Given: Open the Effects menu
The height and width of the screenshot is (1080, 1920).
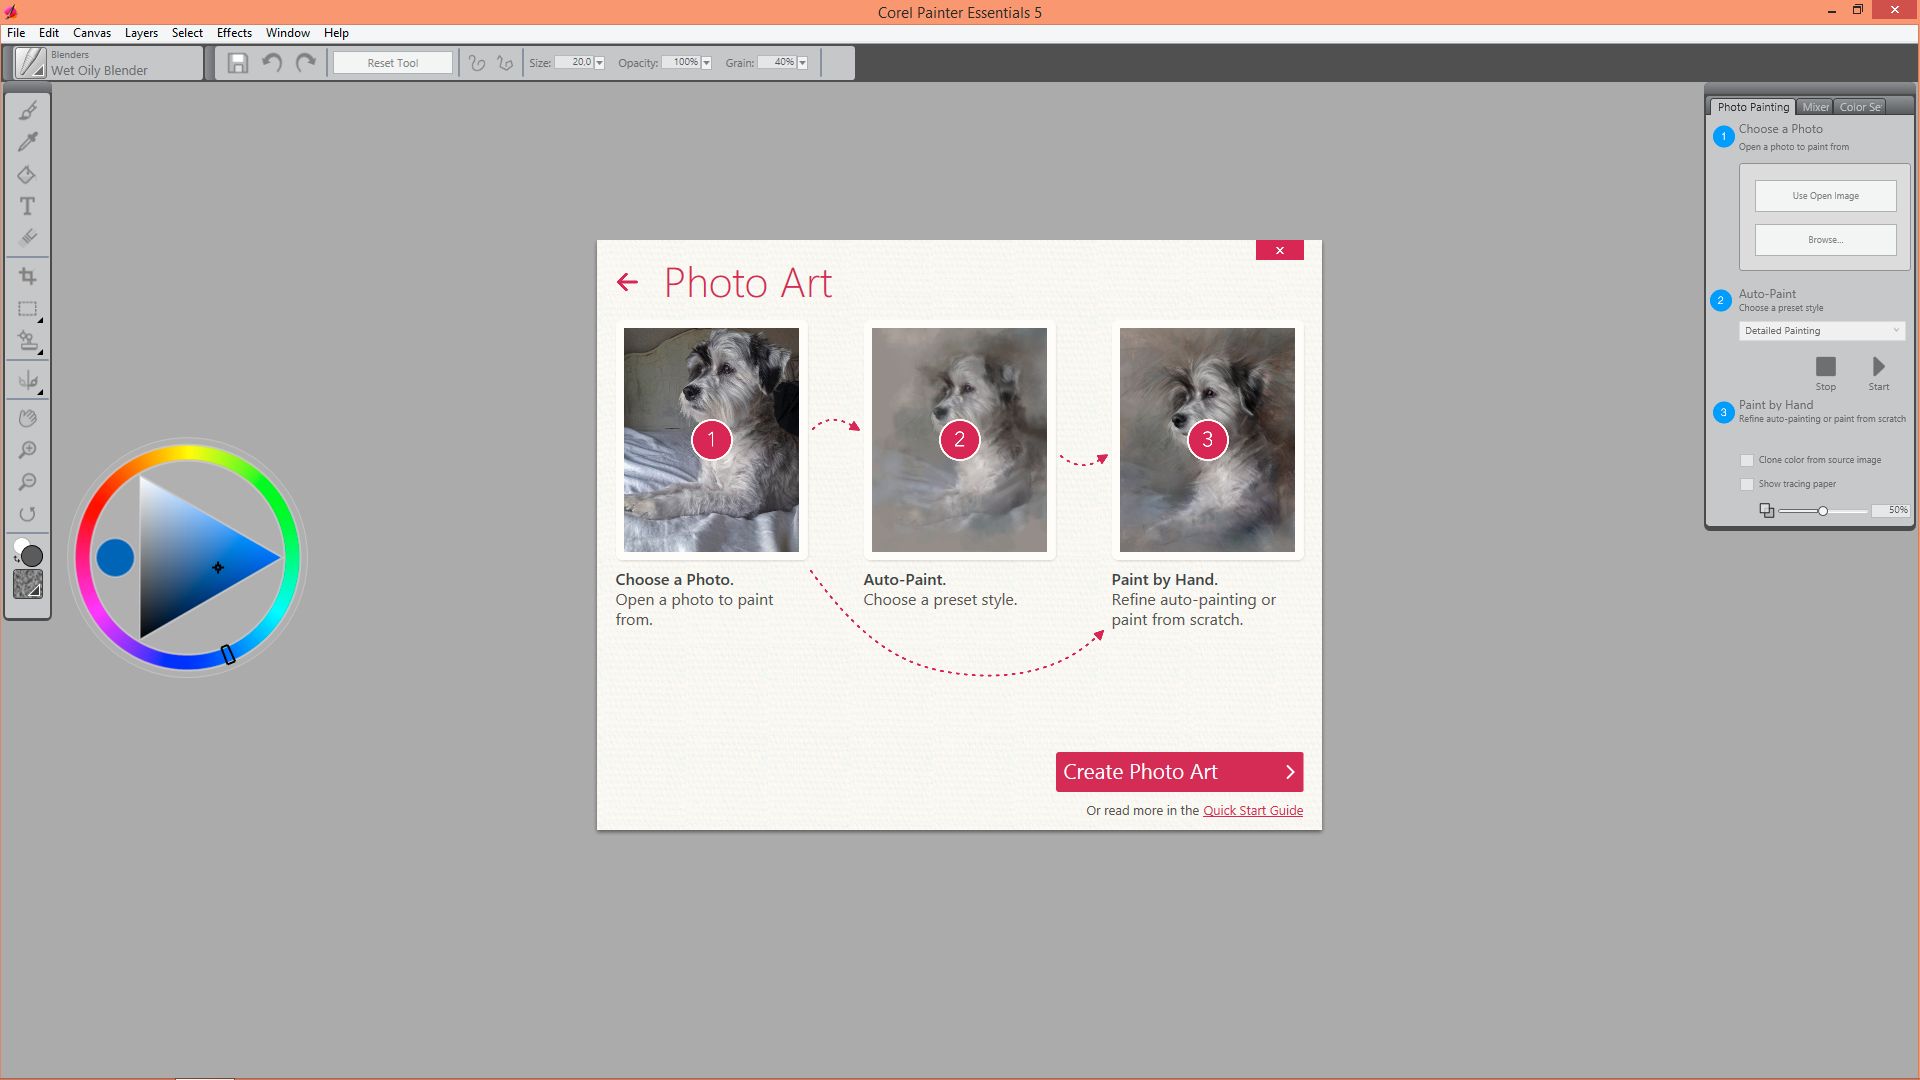Looking at the screenshot, I should click(234, 33).
